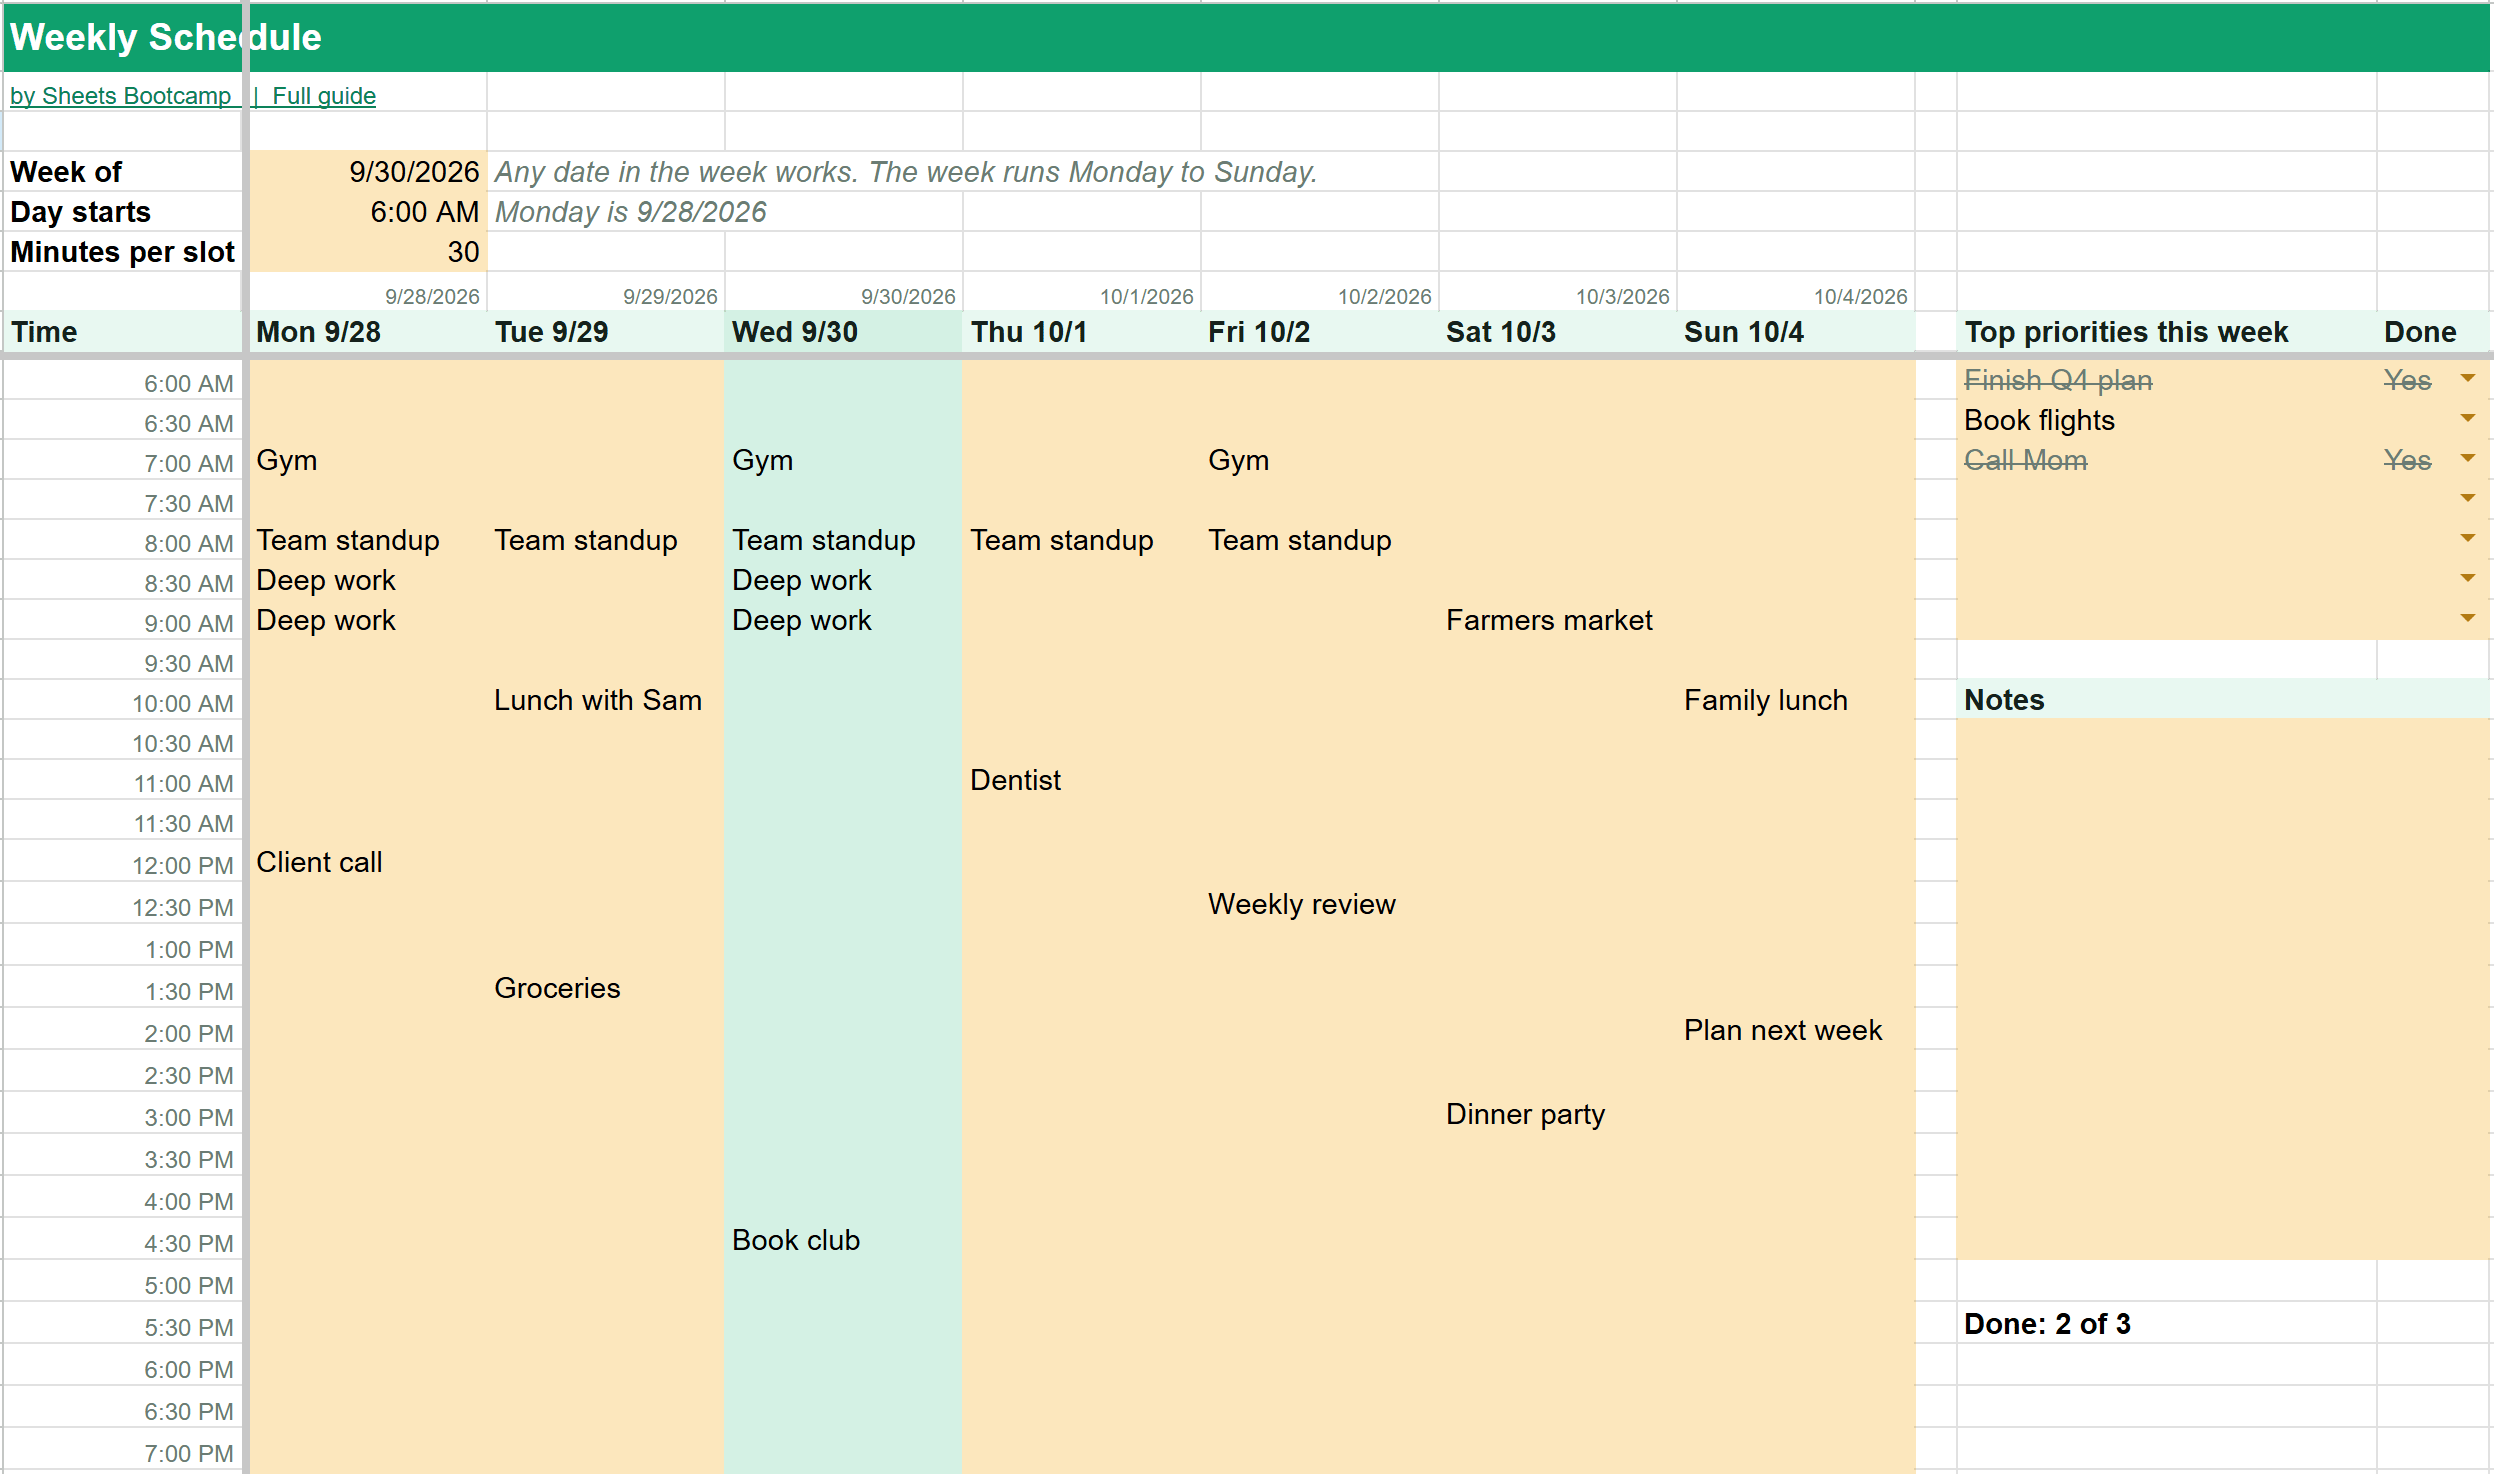This screenshot has width=2494, height=1474.
Task: Click the 'Farmers market' cell
Action: (x=1558, y=620)
